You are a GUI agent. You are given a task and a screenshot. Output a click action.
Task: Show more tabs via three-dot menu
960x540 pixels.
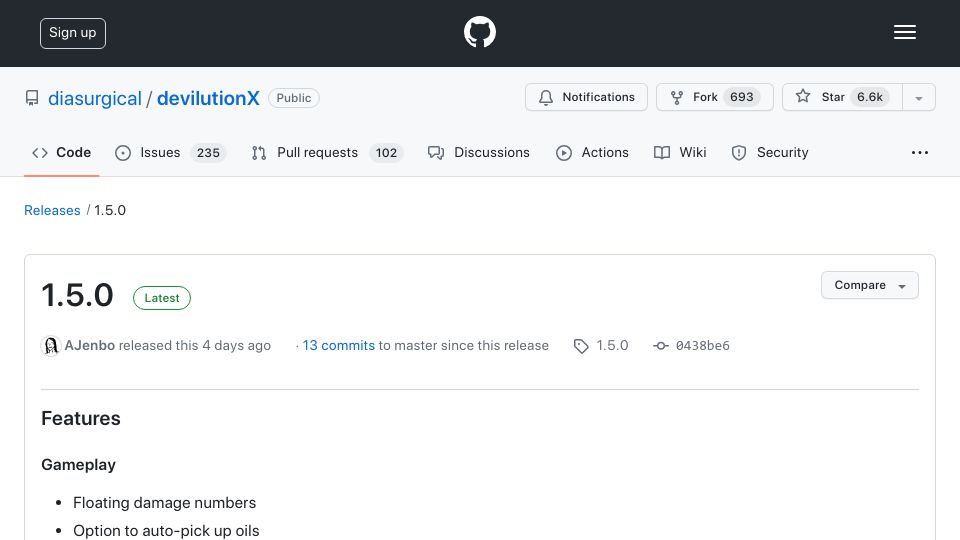(920, 152)
